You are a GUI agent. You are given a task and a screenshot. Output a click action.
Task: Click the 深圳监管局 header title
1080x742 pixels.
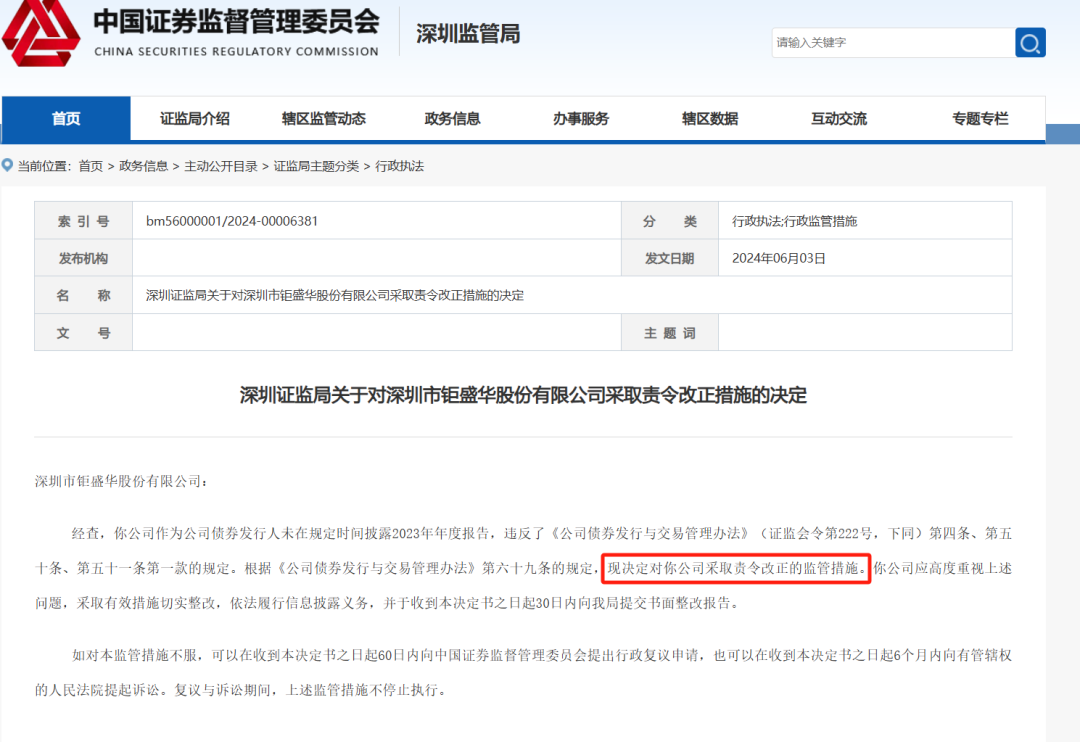tap(468, 33)
